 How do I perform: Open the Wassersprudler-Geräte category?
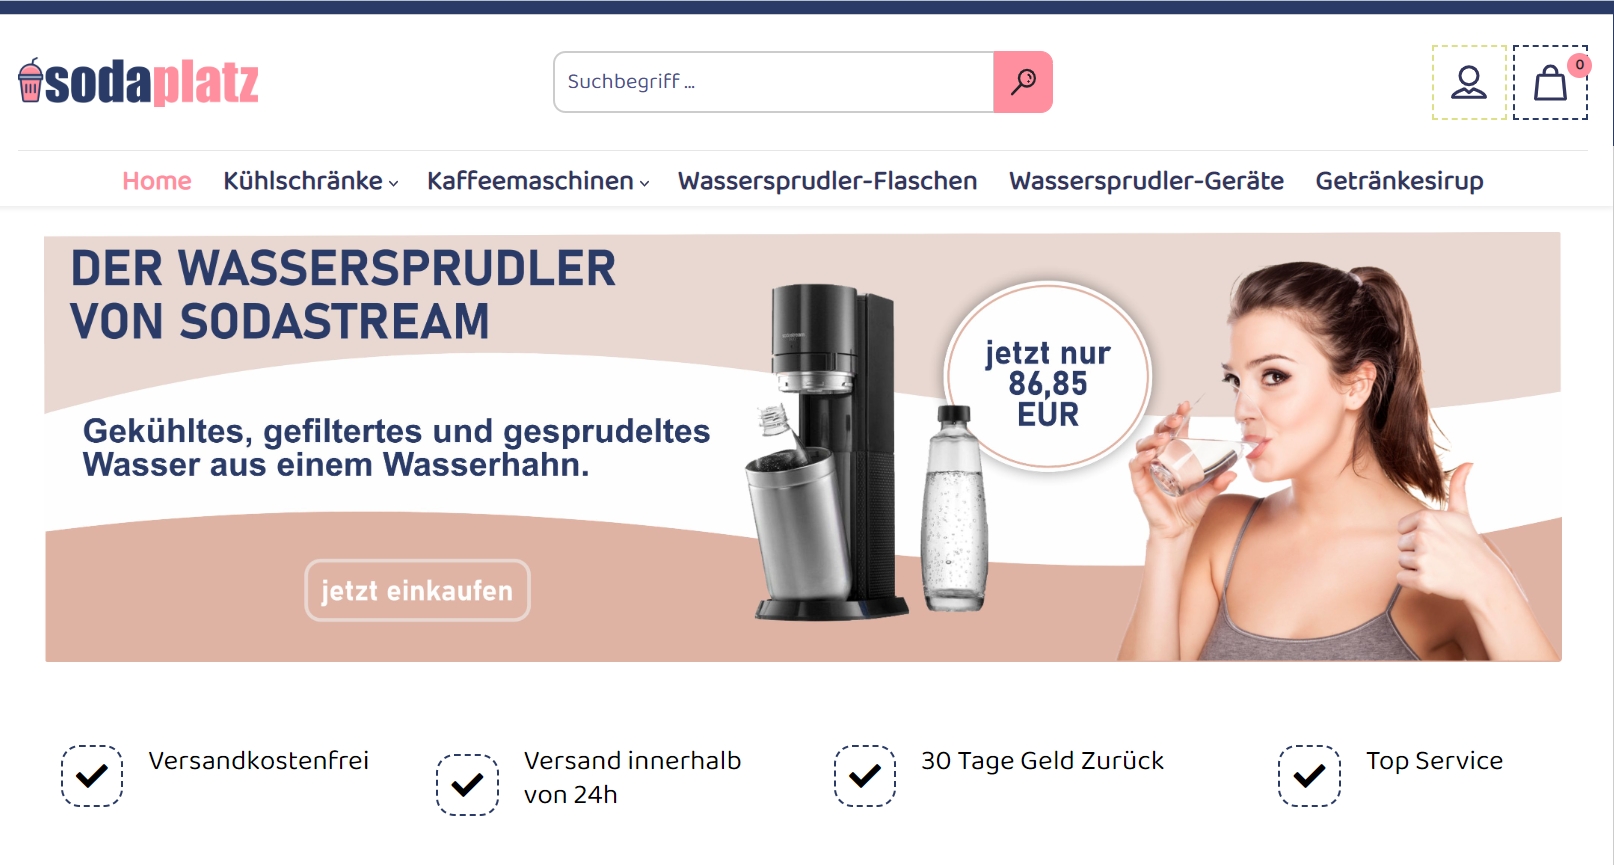point(1146,181)
